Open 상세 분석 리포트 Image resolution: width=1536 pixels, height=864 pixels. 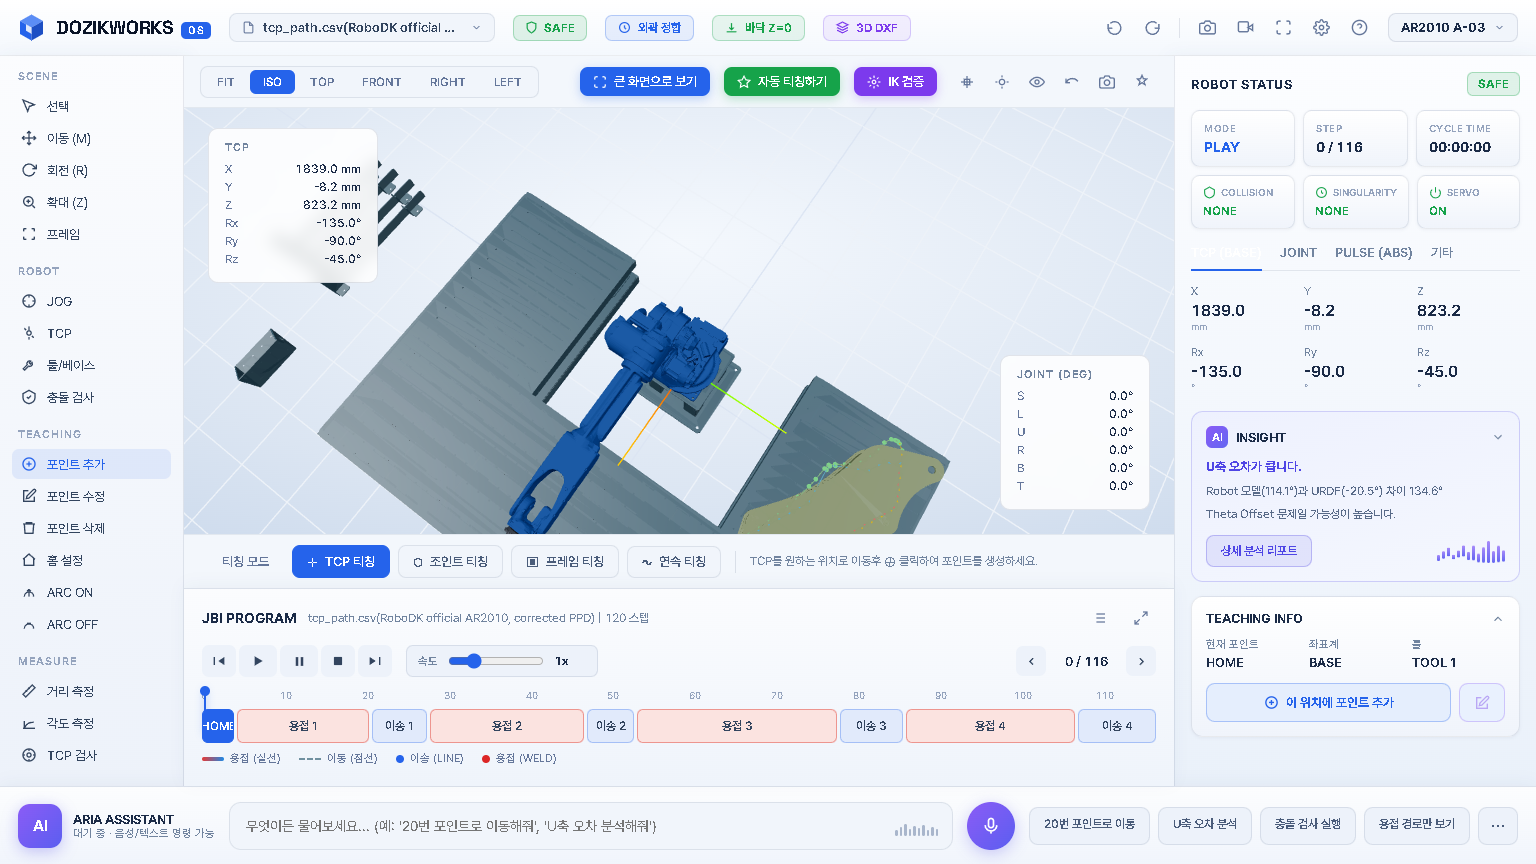tap(1259, 551)
